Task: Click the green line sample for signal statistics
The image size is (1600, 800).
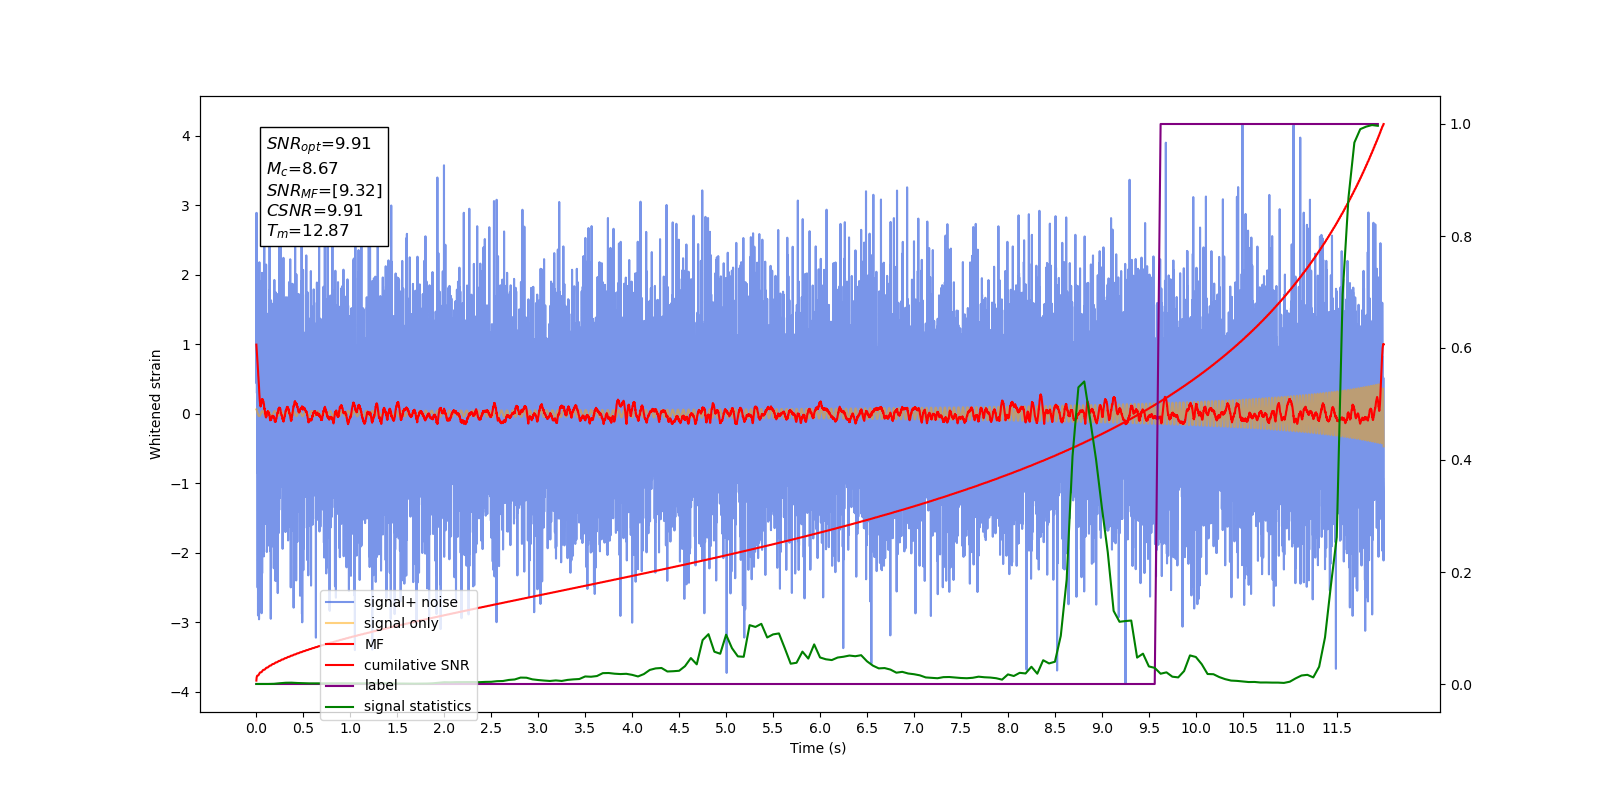Action: 340,706
